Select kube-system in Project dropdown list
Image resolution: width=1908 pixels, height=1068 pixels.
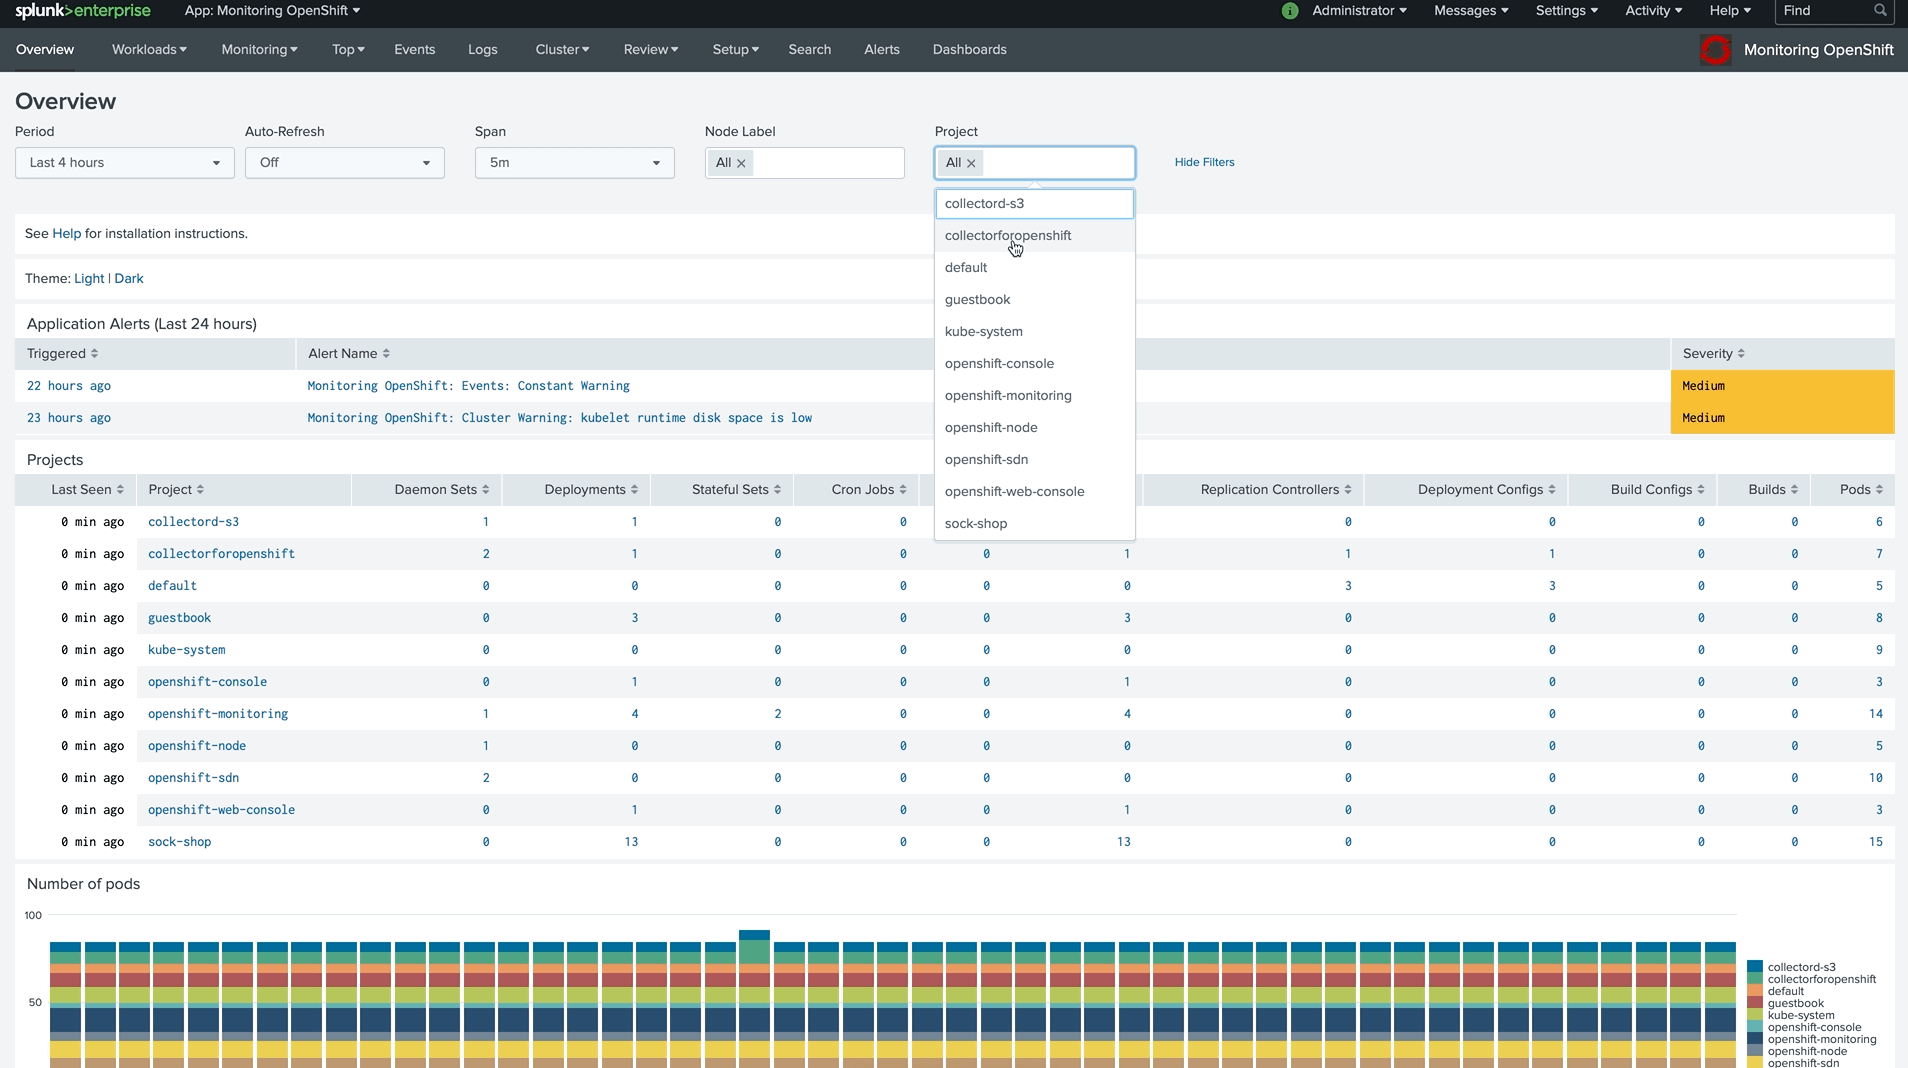pos(1035,332)
